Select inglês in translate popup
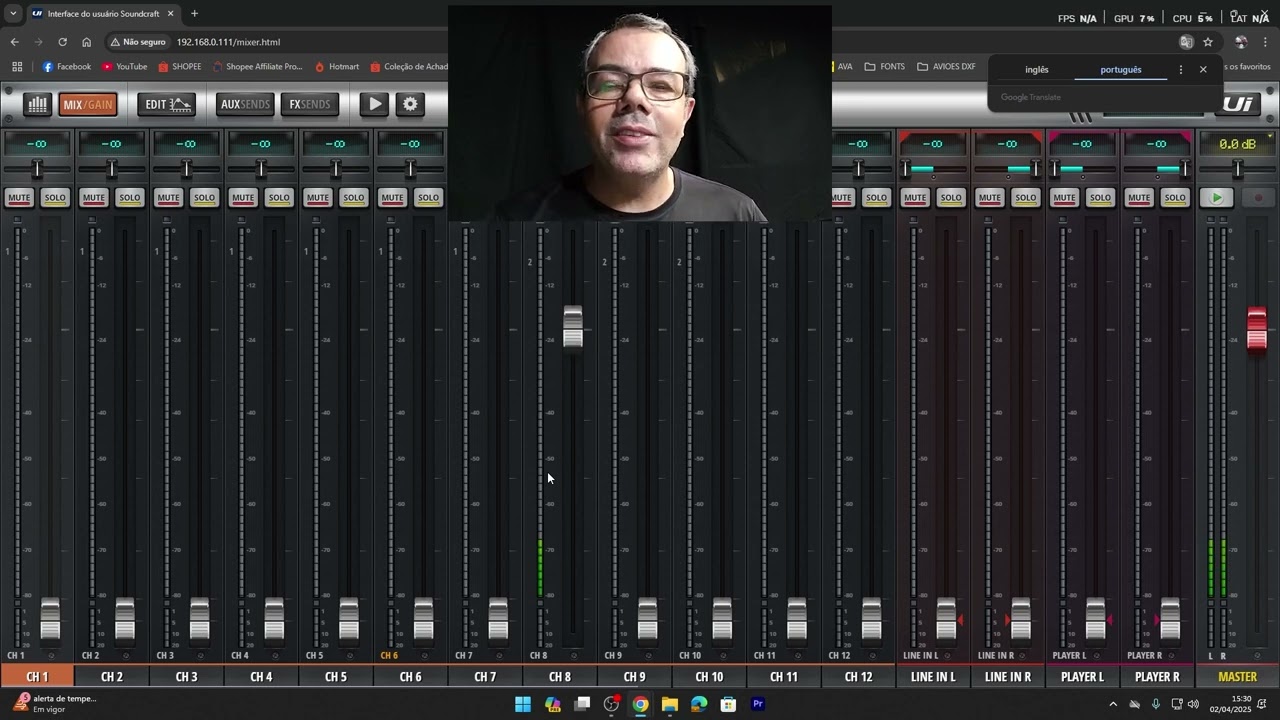 [1037, 70]
